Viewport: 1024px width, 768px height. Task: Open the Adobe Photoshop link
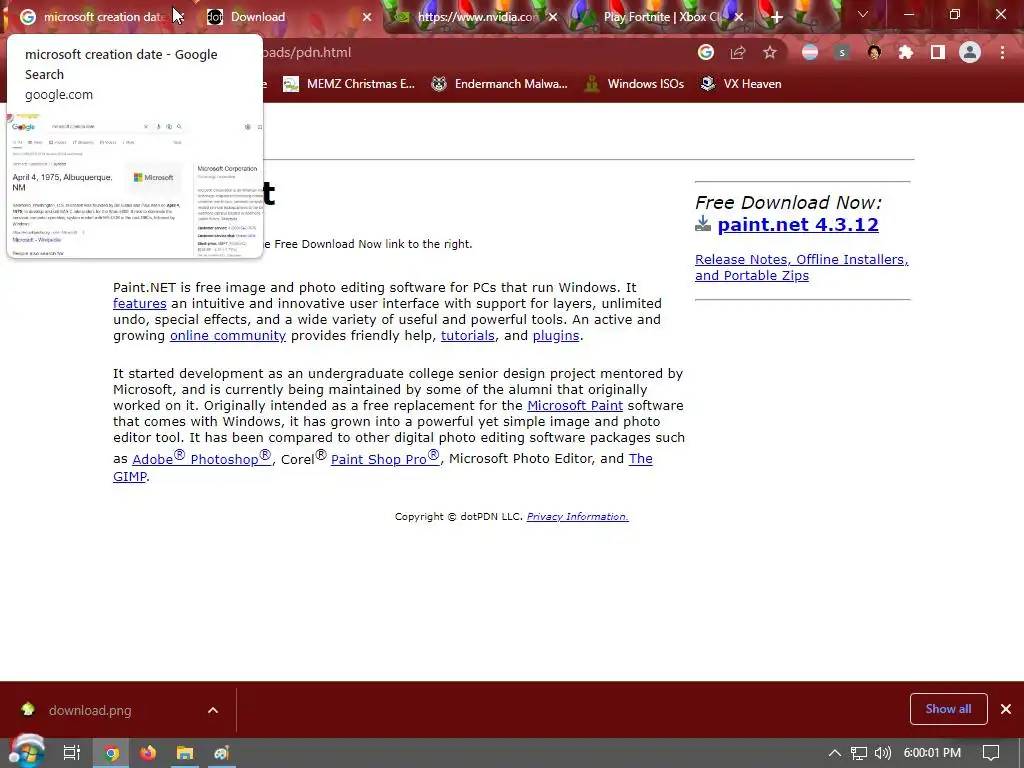coord(202,458)
